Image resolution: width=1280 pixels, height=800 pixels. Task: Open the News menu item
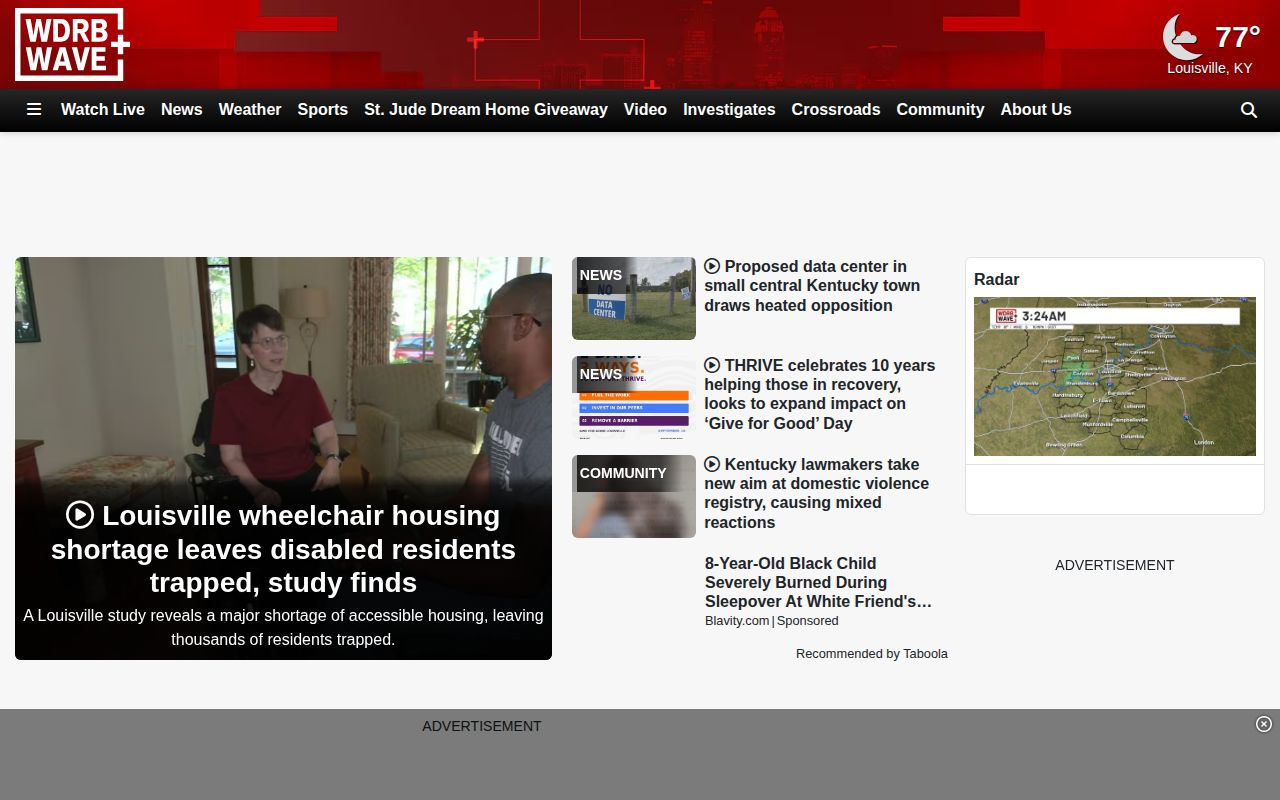(182, 110)
